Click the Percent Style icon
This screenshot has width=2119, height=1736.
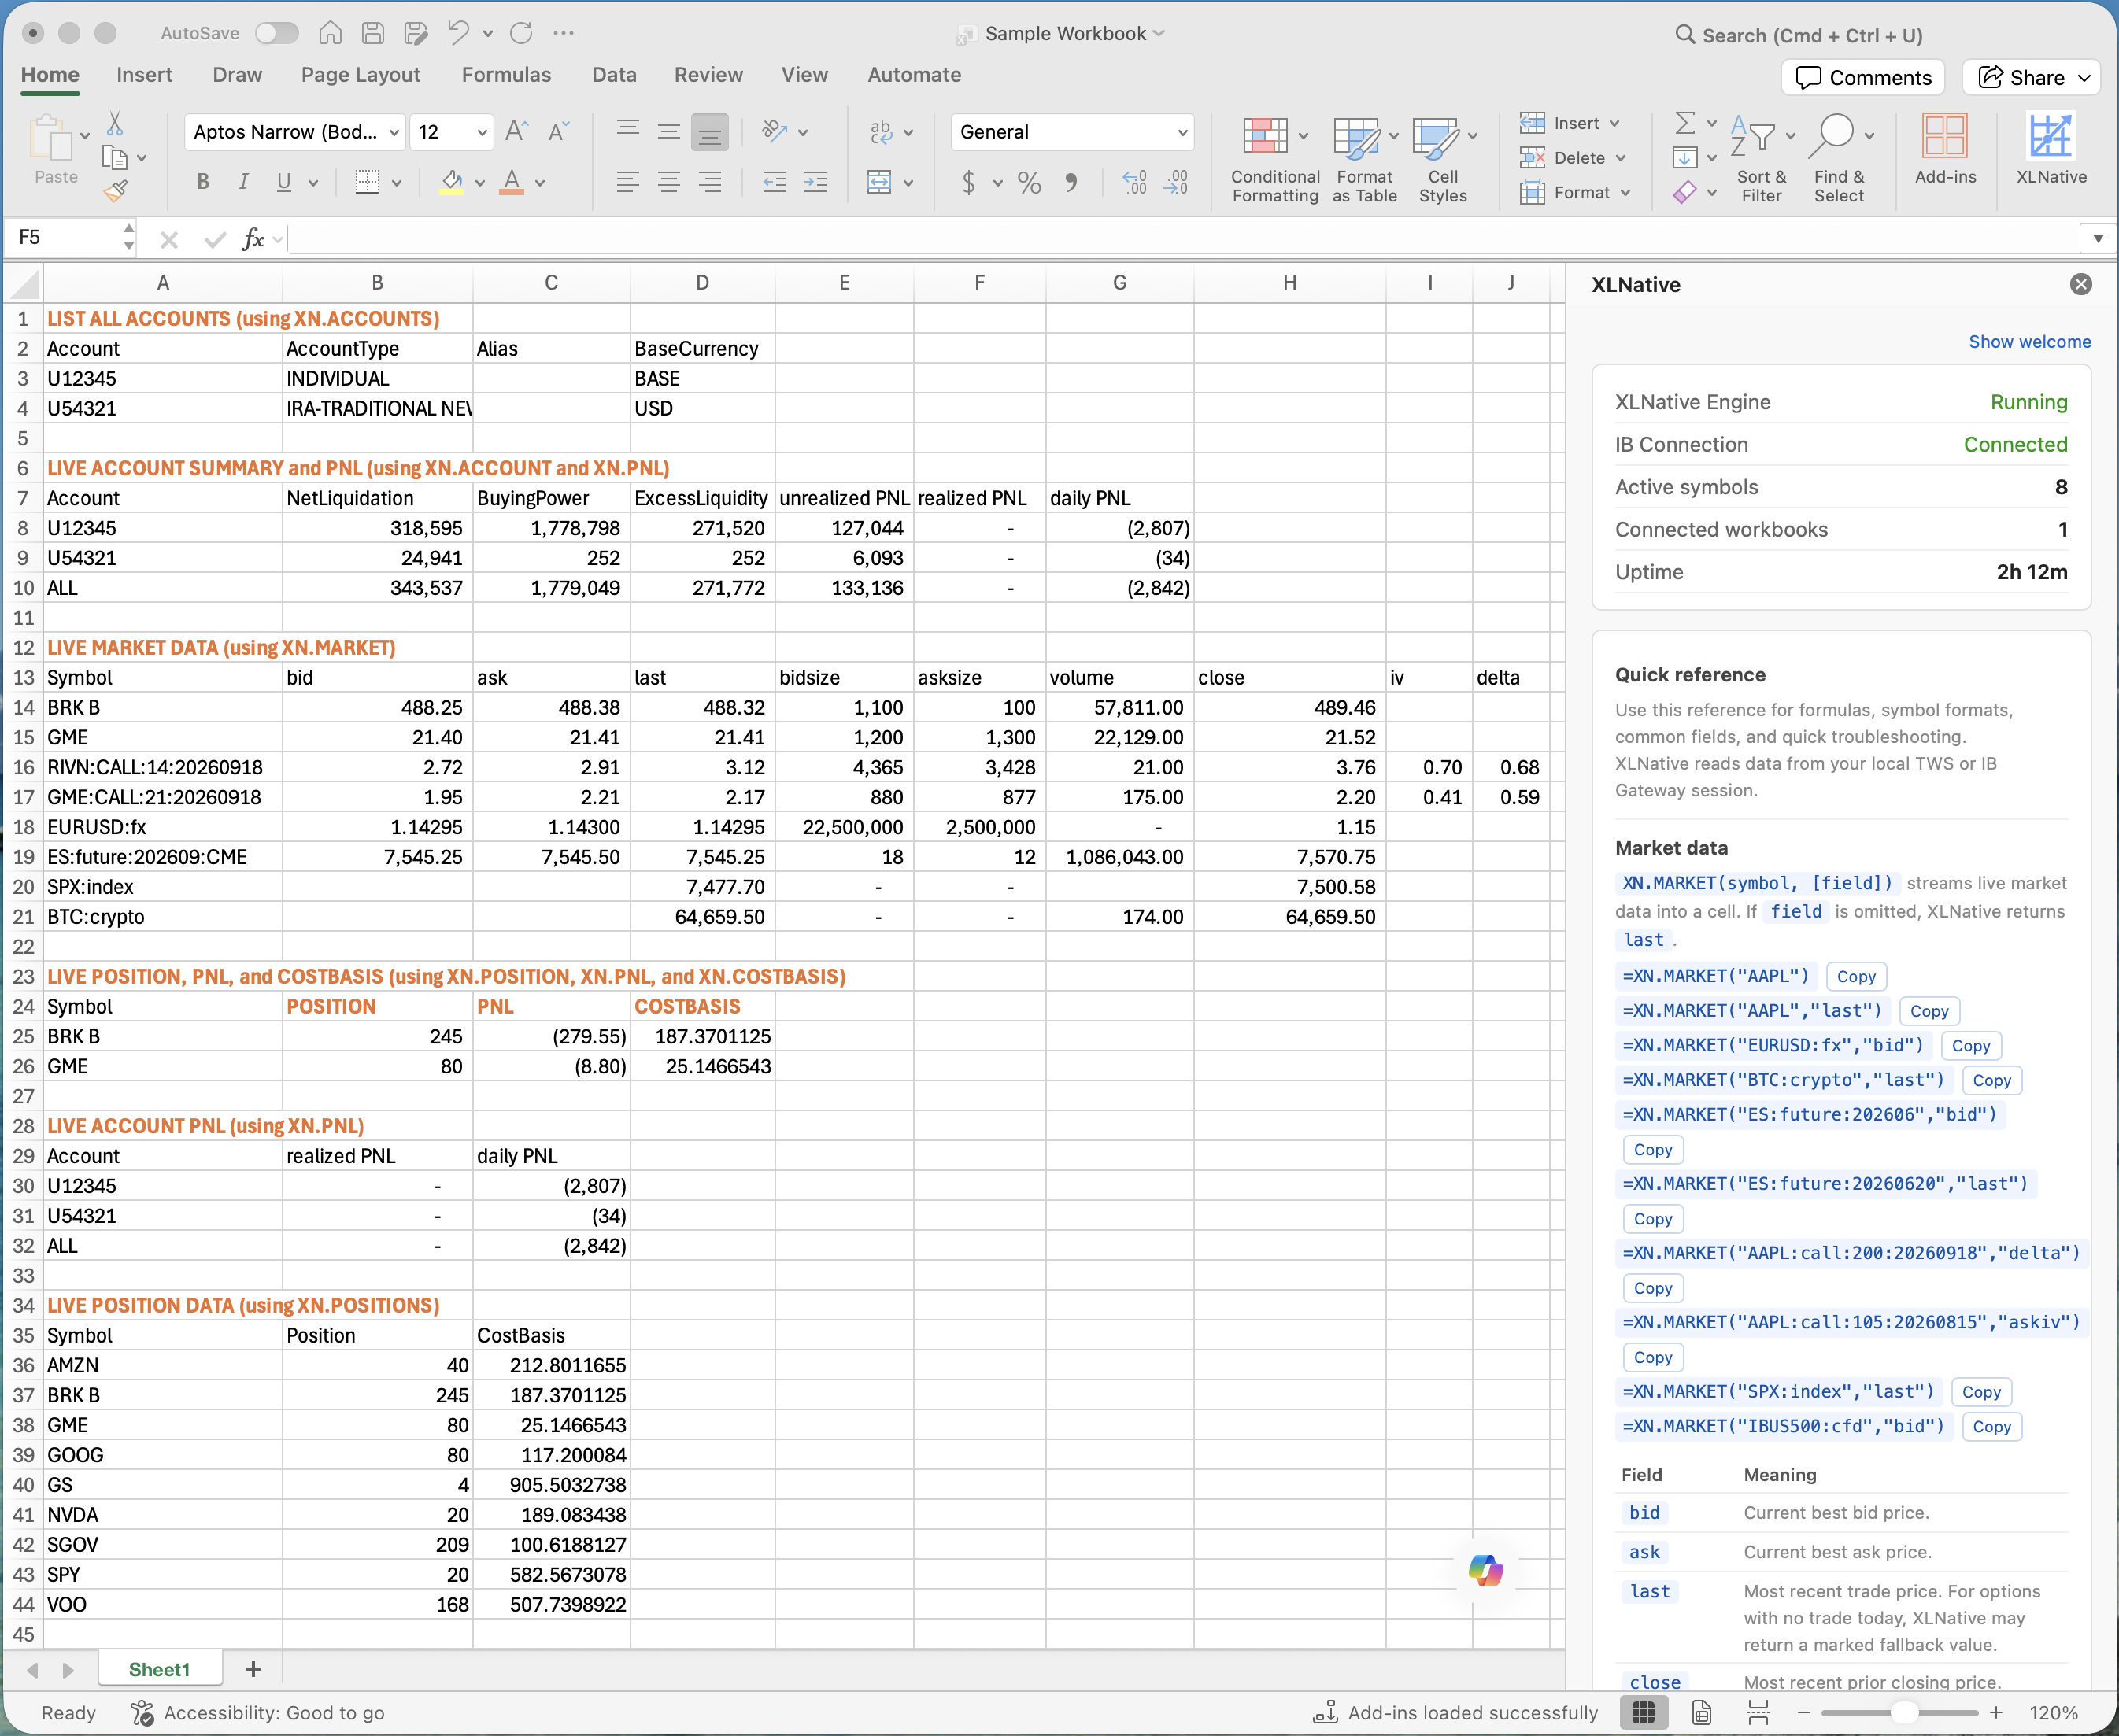coord(1029,182)
